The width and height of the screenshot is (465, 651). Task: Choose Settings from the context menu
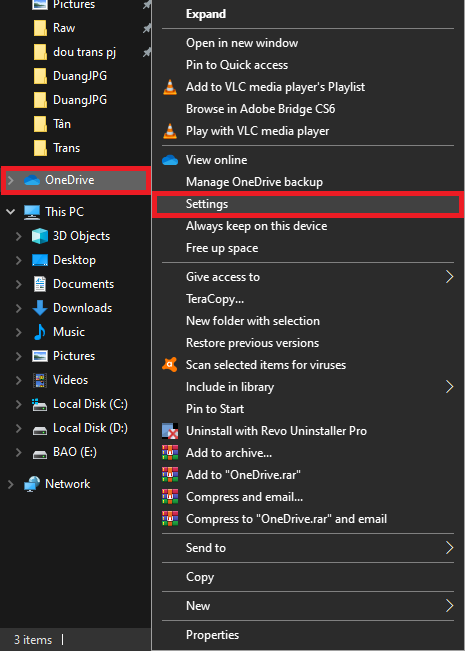(x=308, y=204)
